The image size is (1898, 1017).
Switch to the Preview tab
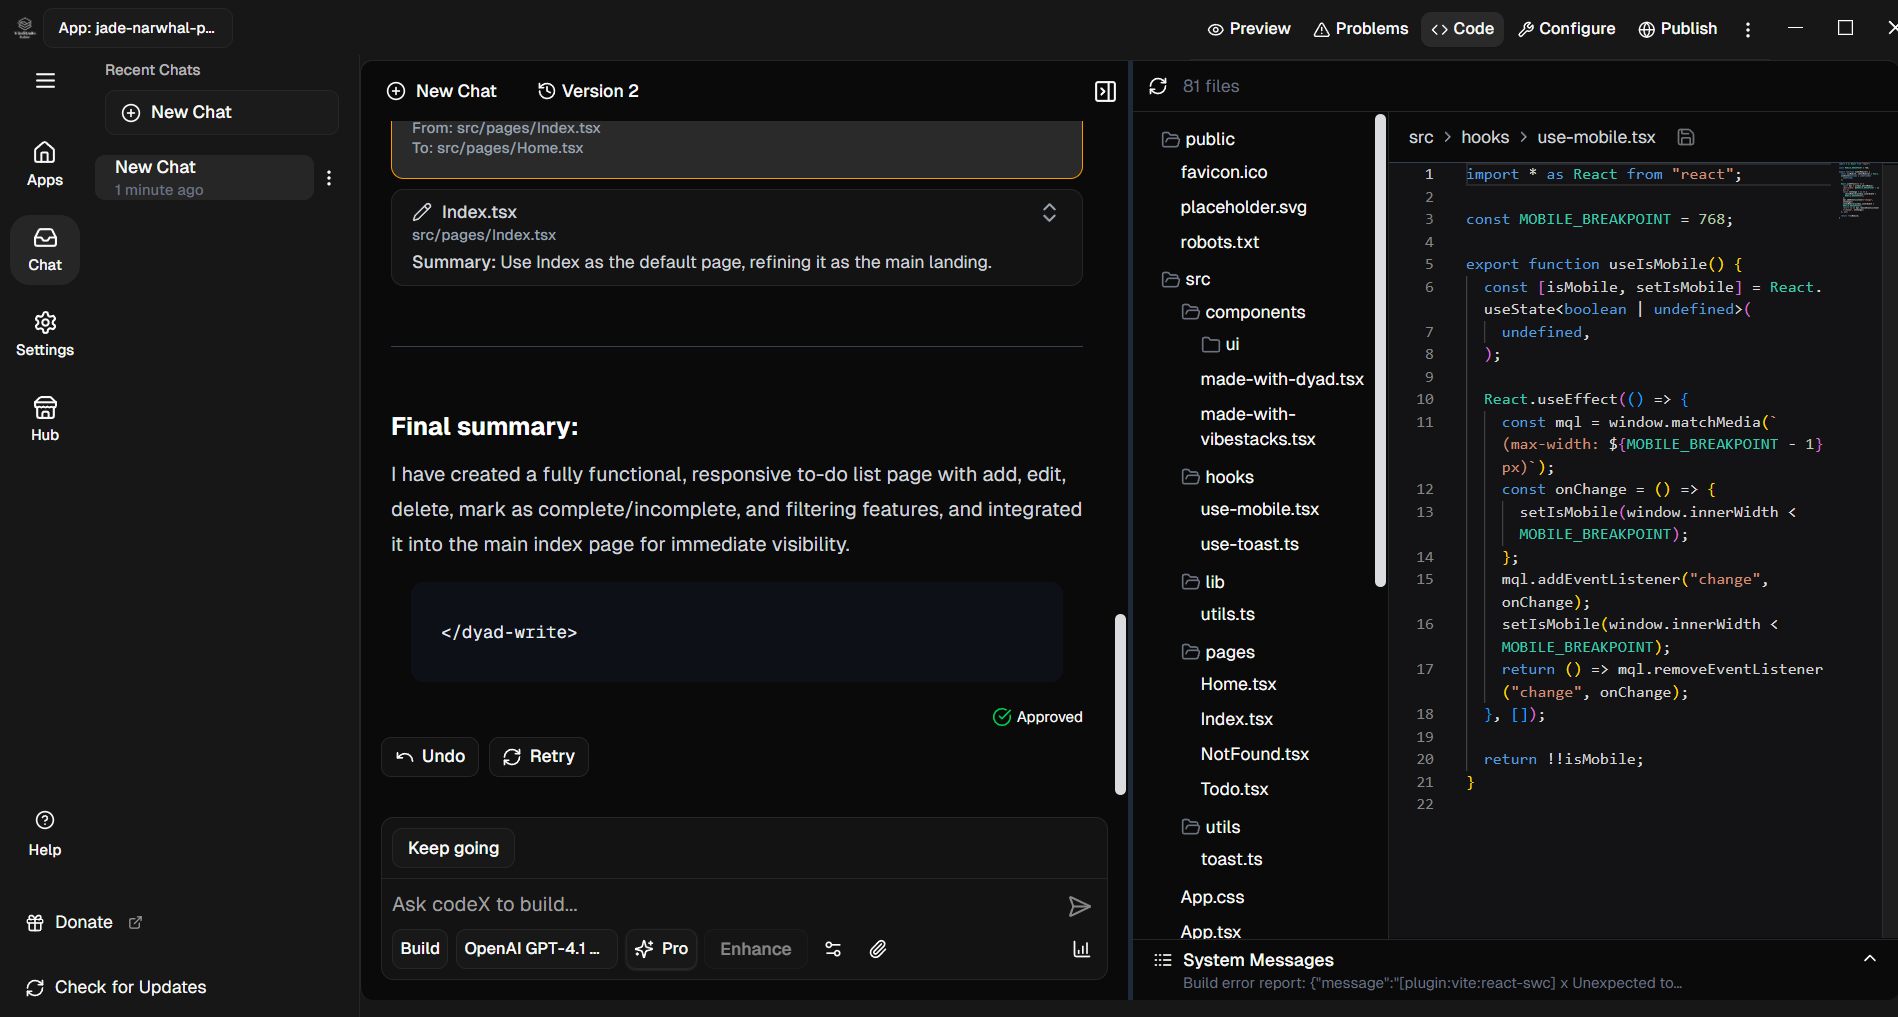1249,29
